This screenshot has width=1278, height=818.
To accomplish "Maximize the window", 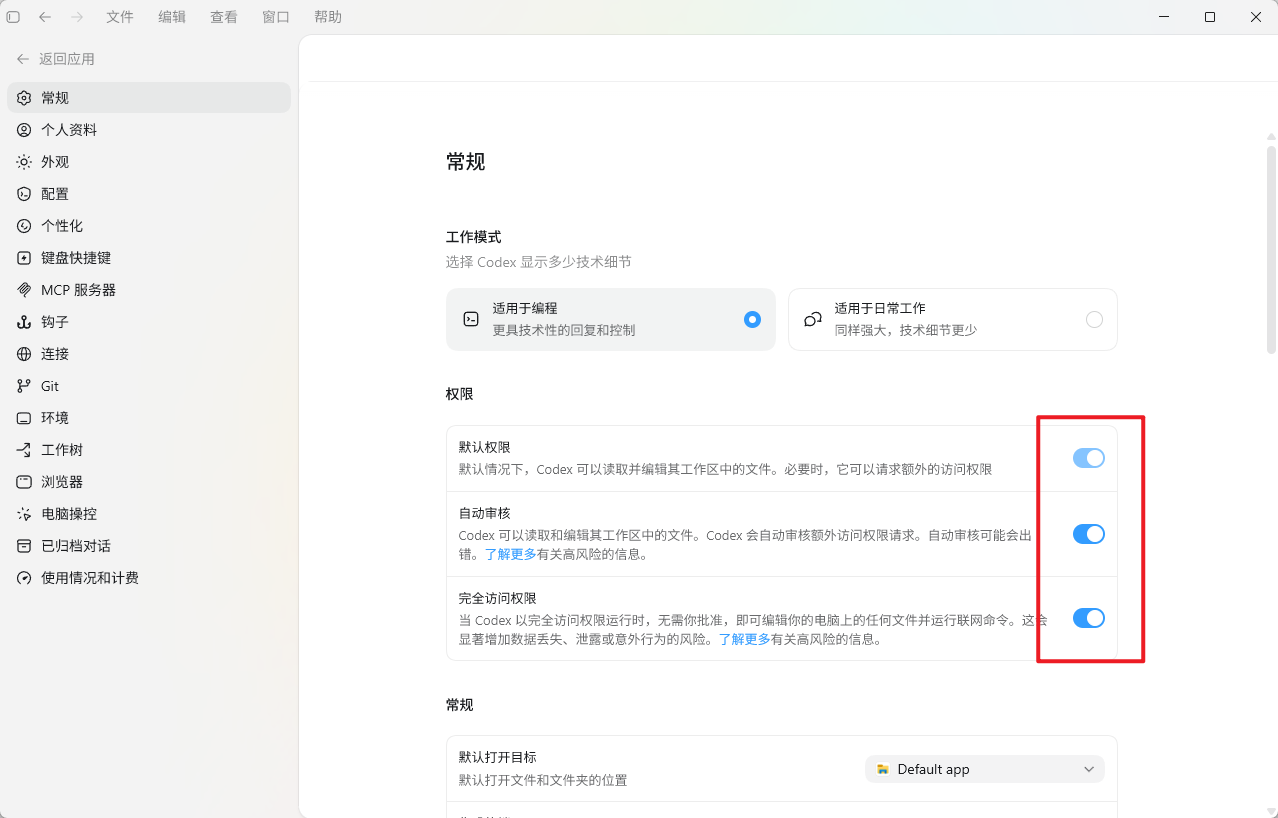I will pyautogui.click(x=1210, y=17).
